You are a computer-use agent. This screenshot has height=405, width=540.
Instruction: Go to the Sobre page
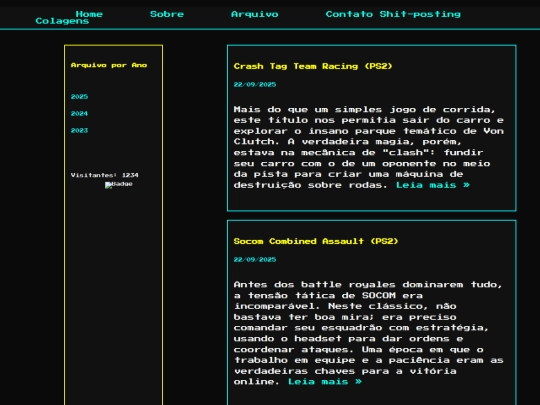coord(167,14)
